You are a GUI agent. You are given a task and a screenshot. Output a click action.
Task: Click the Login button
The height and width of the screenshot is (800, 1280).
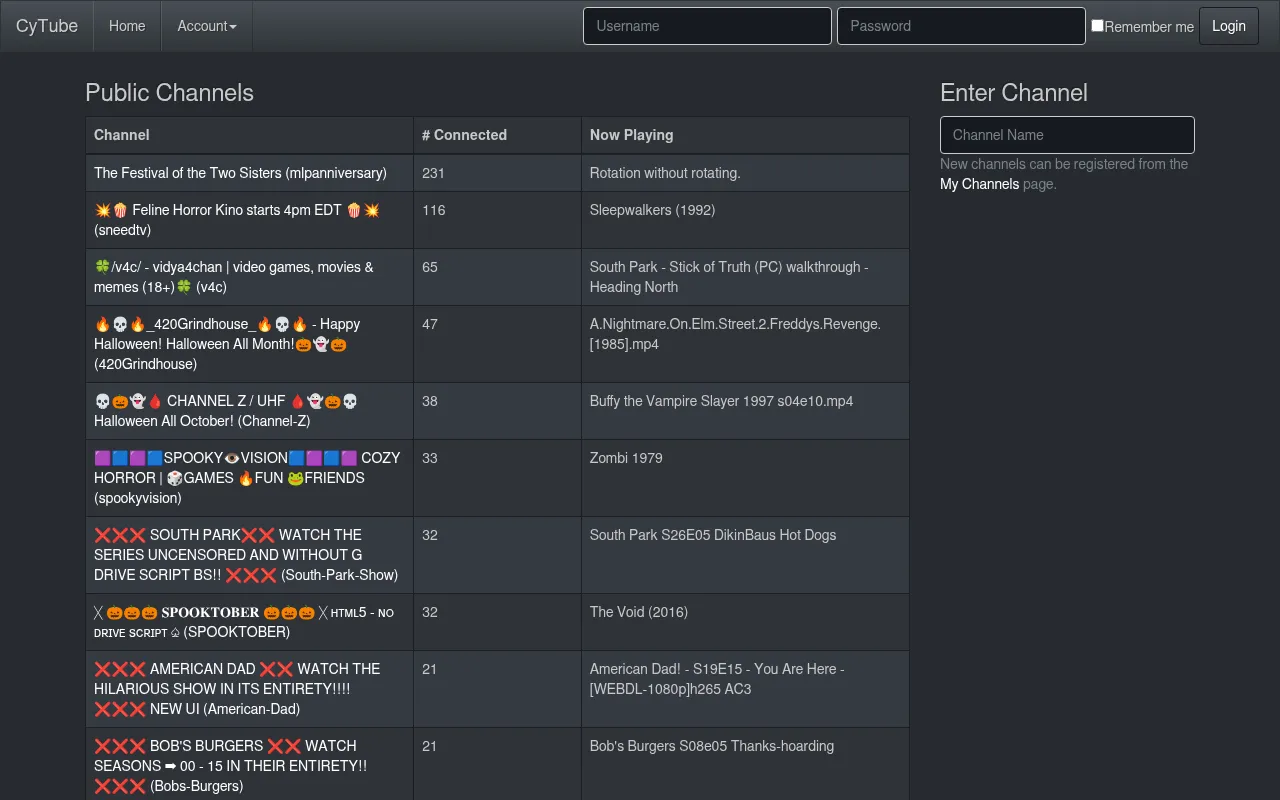(x=1229, y=26)
